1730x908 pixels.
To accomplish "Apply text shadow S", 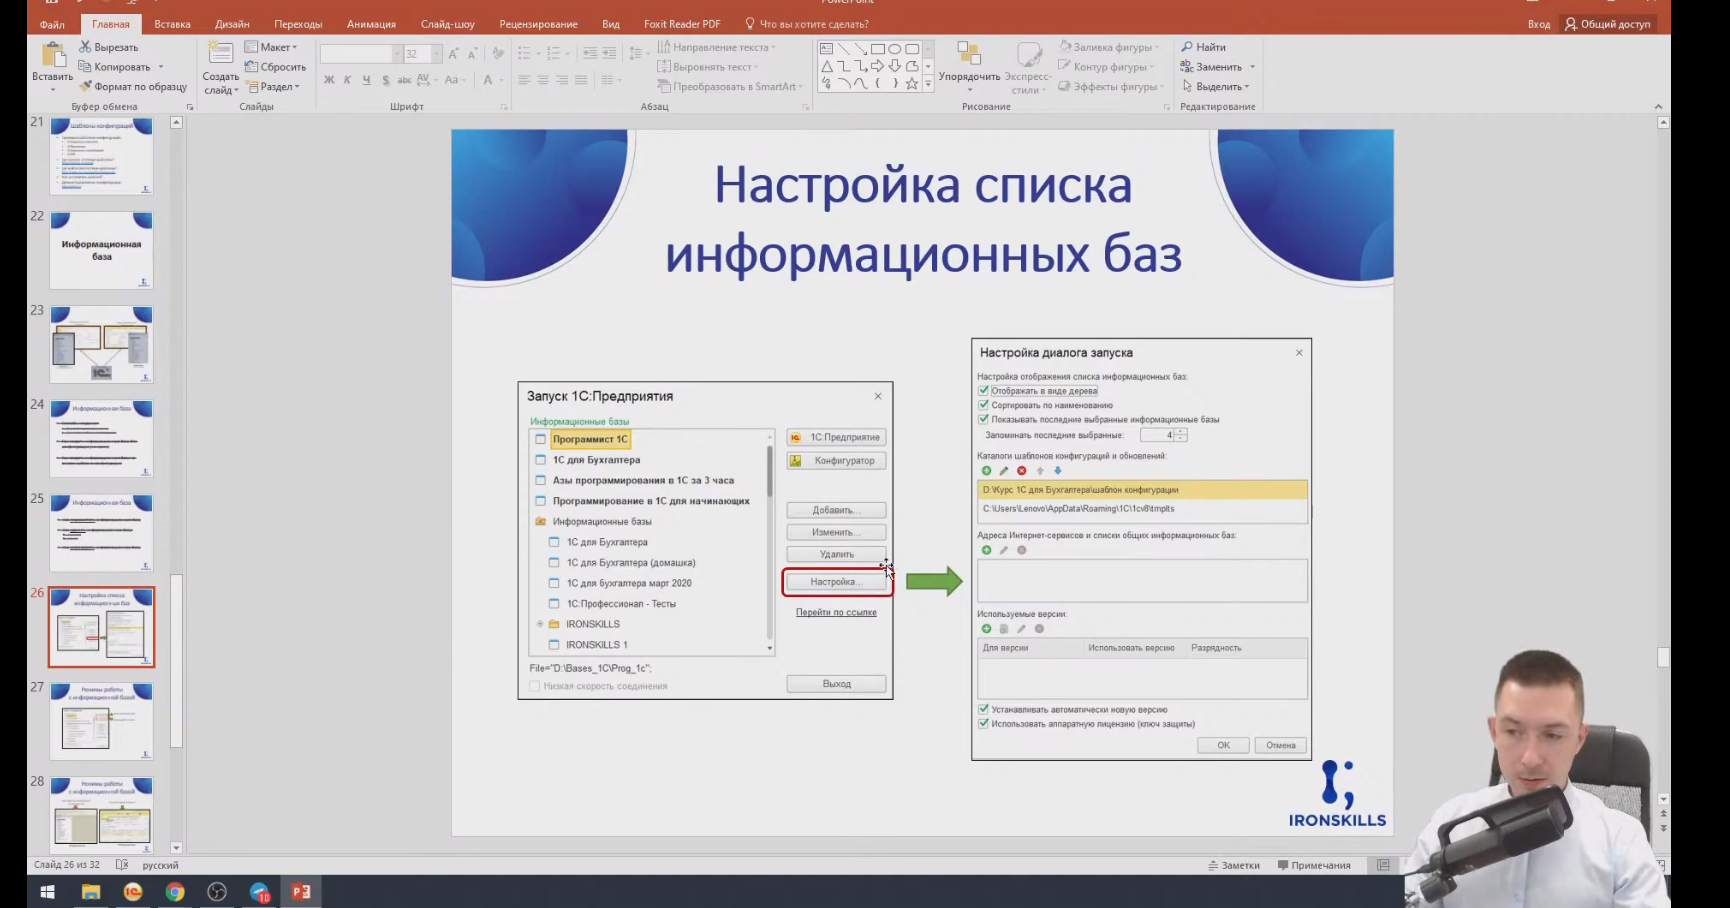I will tap(386, 80).
